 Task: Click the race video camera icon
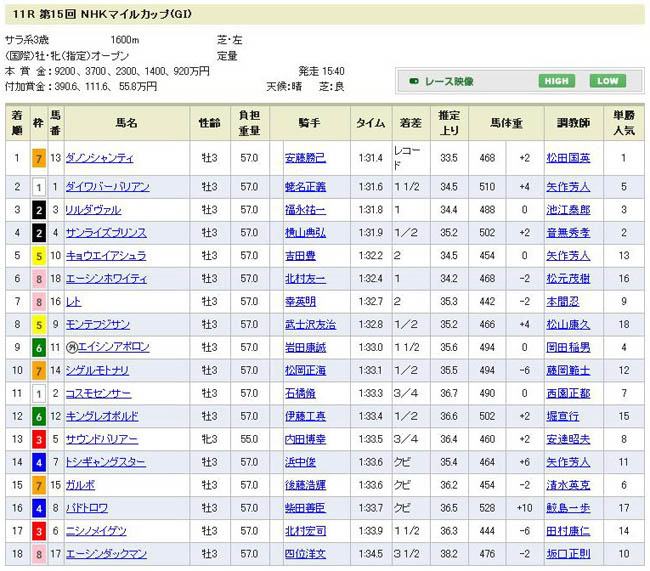(413, 81)
